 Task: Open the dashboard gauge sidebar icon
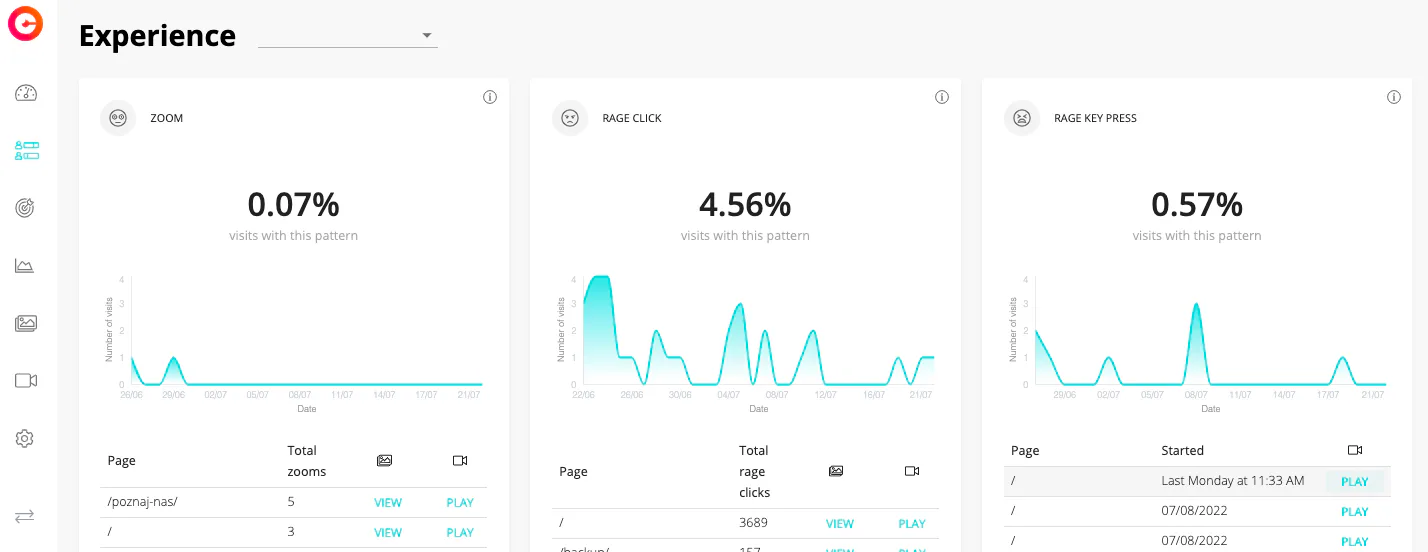[x=26, y=93]
